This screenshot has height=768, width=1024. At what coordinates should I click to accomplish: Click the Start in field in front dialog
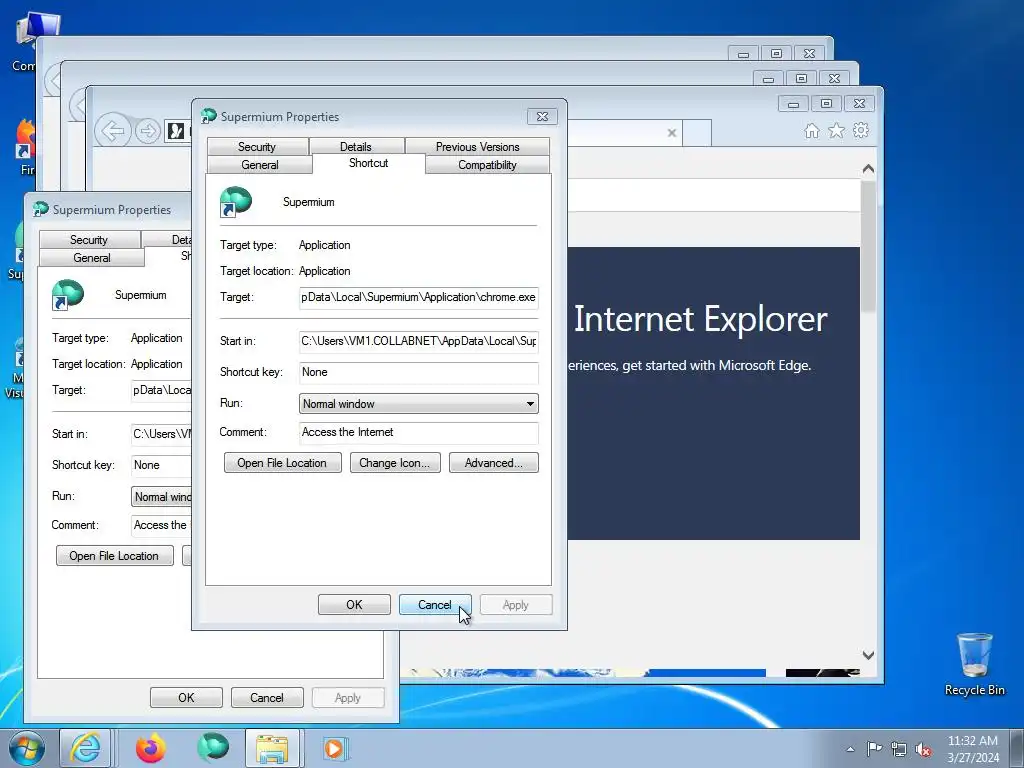tap(419, 341)
